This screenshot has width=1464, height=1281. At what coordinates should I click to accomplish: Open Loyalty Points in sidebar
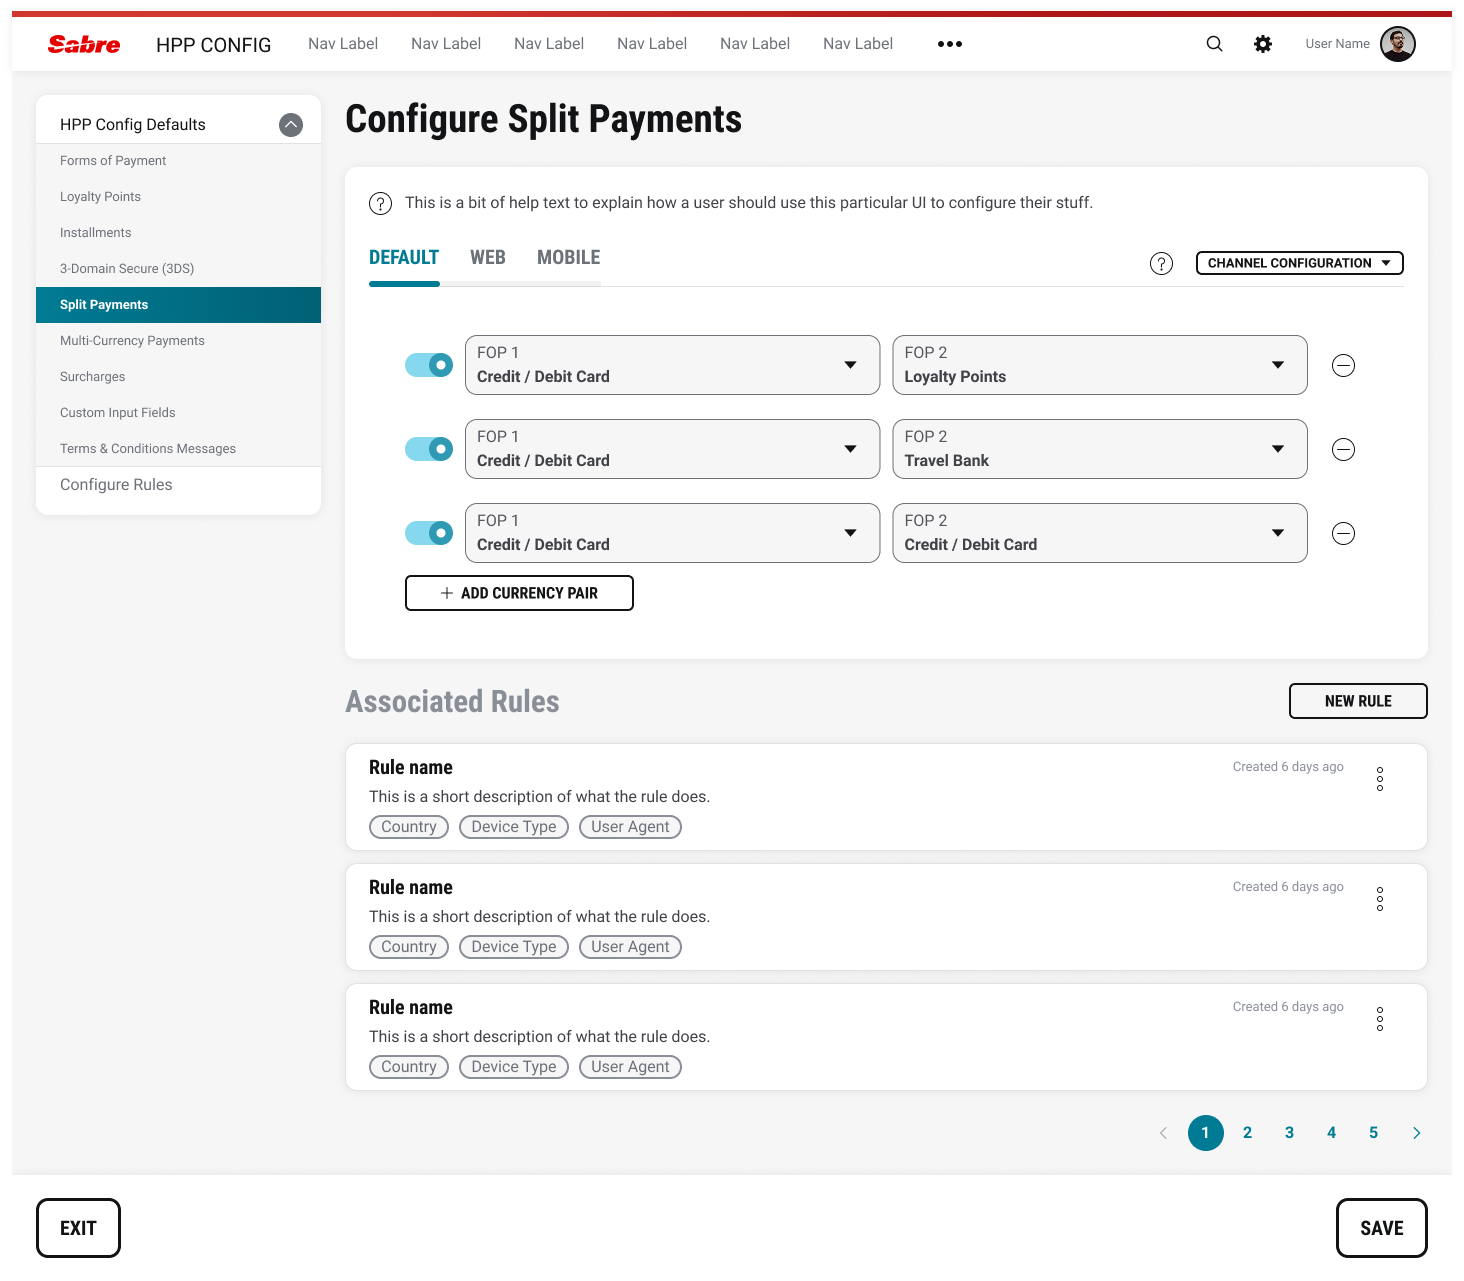[178, 197]
